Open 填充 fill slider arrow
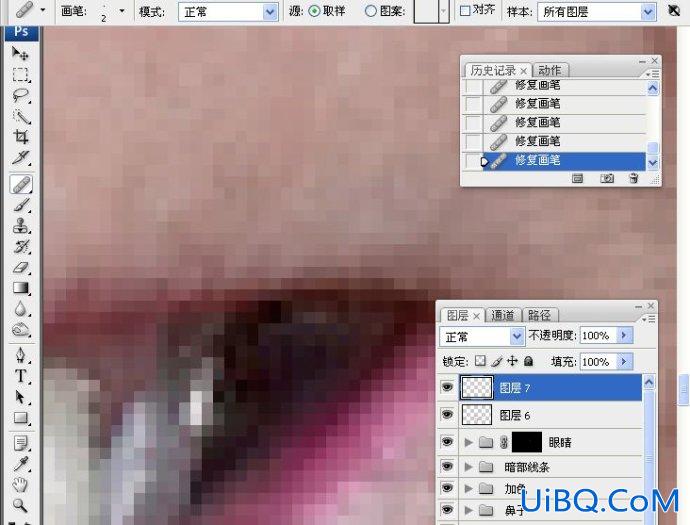690x525 pixels. click(x=624, y=362)
